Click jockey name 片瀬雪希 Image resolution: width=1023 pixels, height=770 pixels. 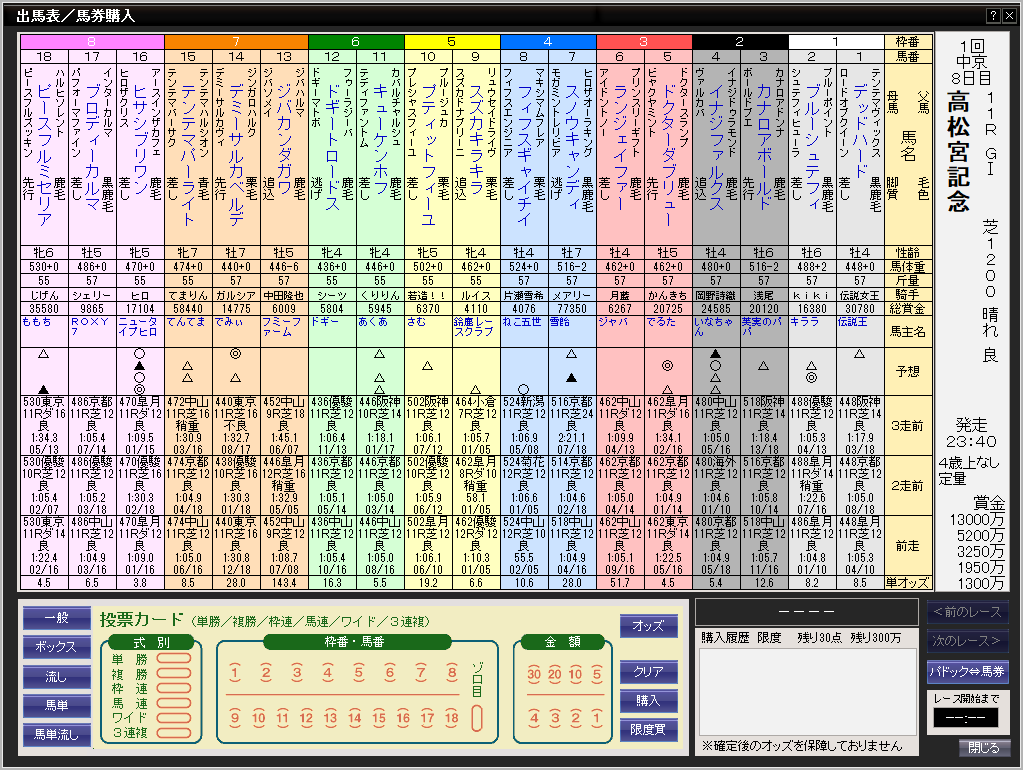[524, 295]
